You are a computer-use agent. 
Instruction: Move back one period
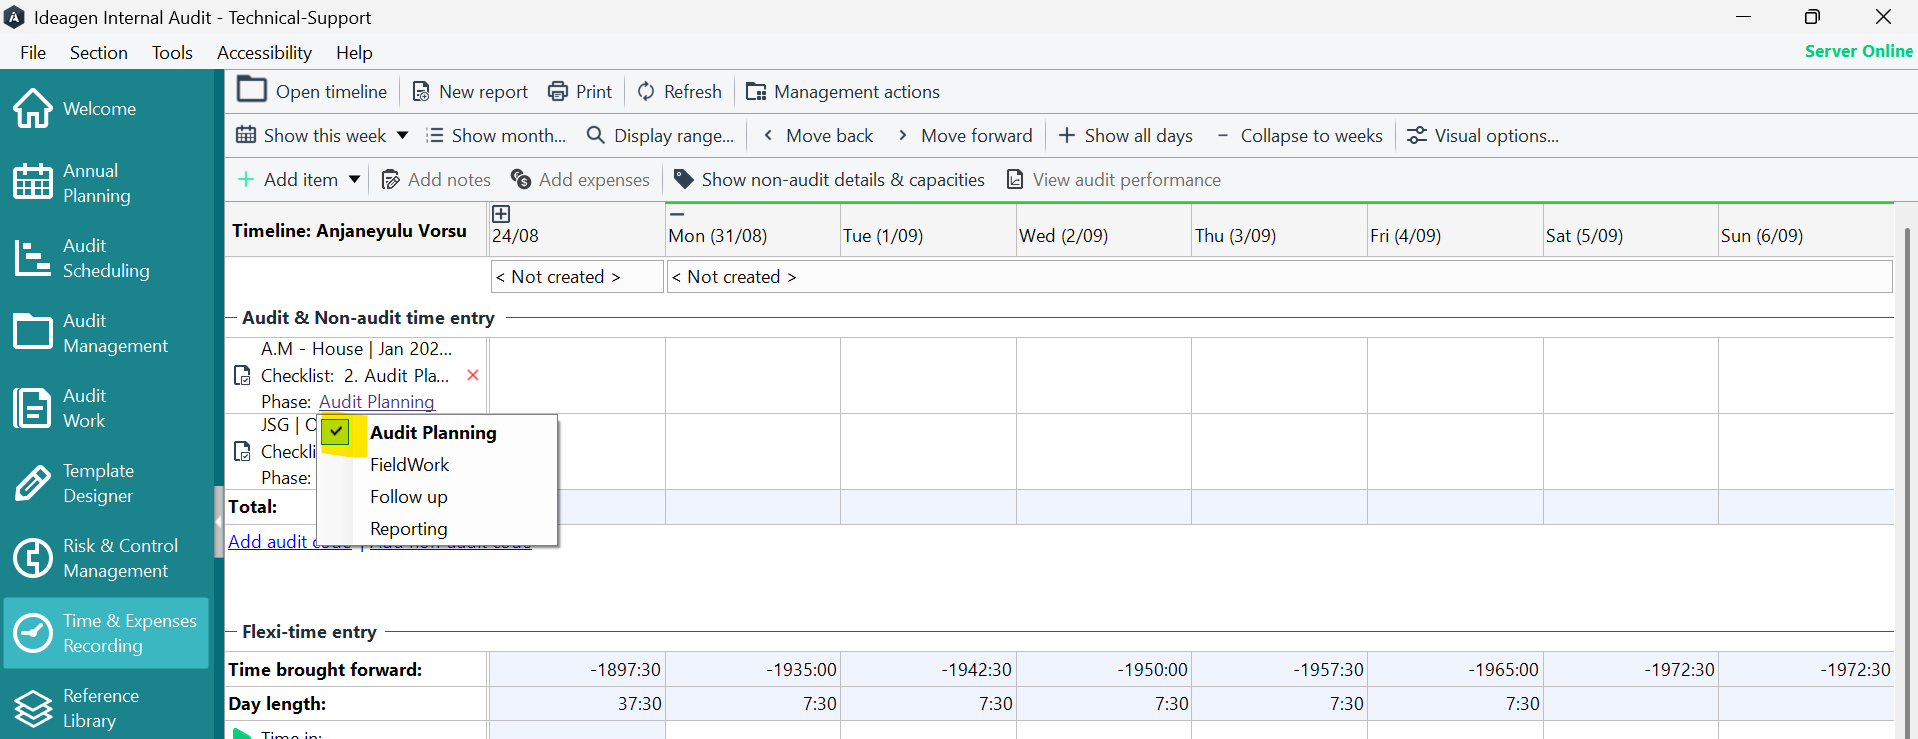point(817,135)
